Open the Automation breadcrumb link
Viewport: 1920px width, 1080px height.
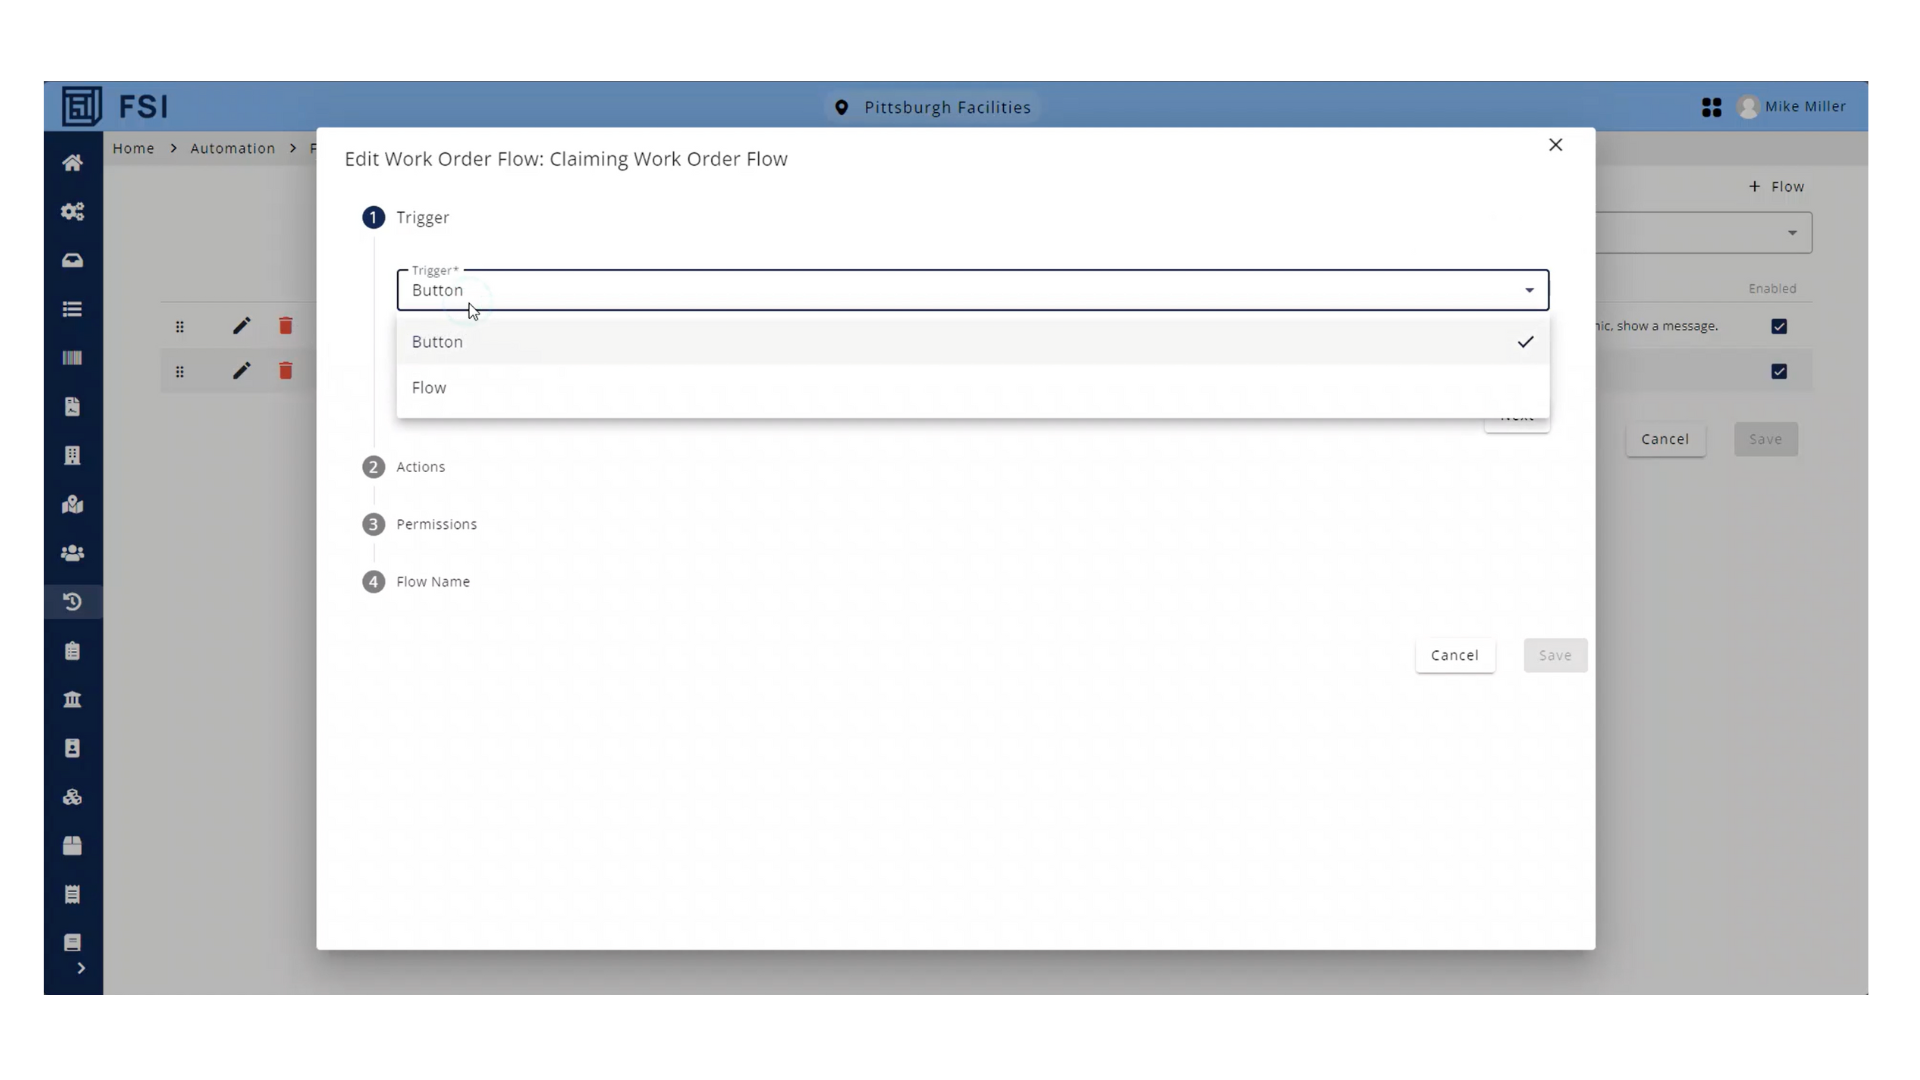[x=232, y=148]
